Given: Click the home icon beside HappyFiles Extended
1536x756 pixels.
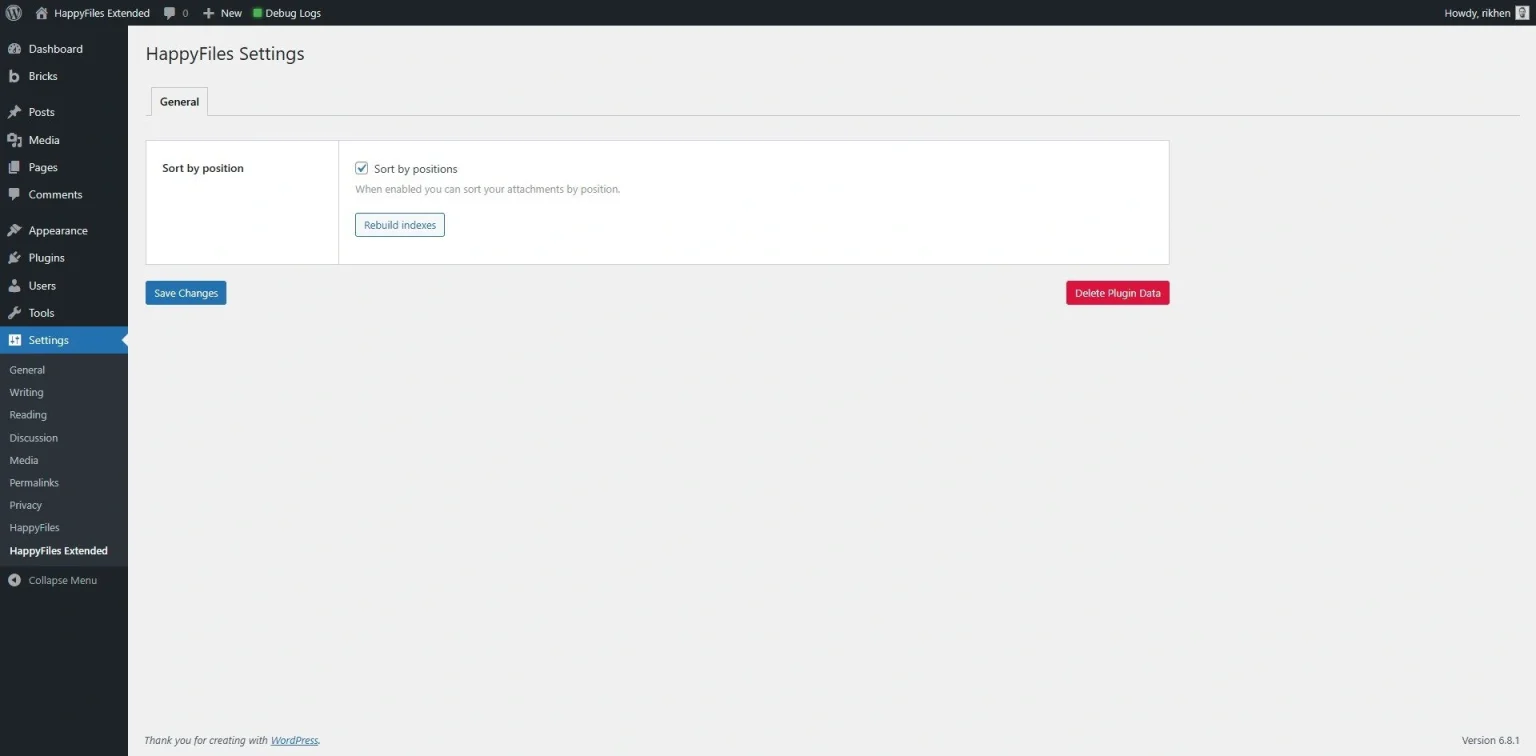Looking at the screenshot, I should pyautogui.click(x=41, y=13).
